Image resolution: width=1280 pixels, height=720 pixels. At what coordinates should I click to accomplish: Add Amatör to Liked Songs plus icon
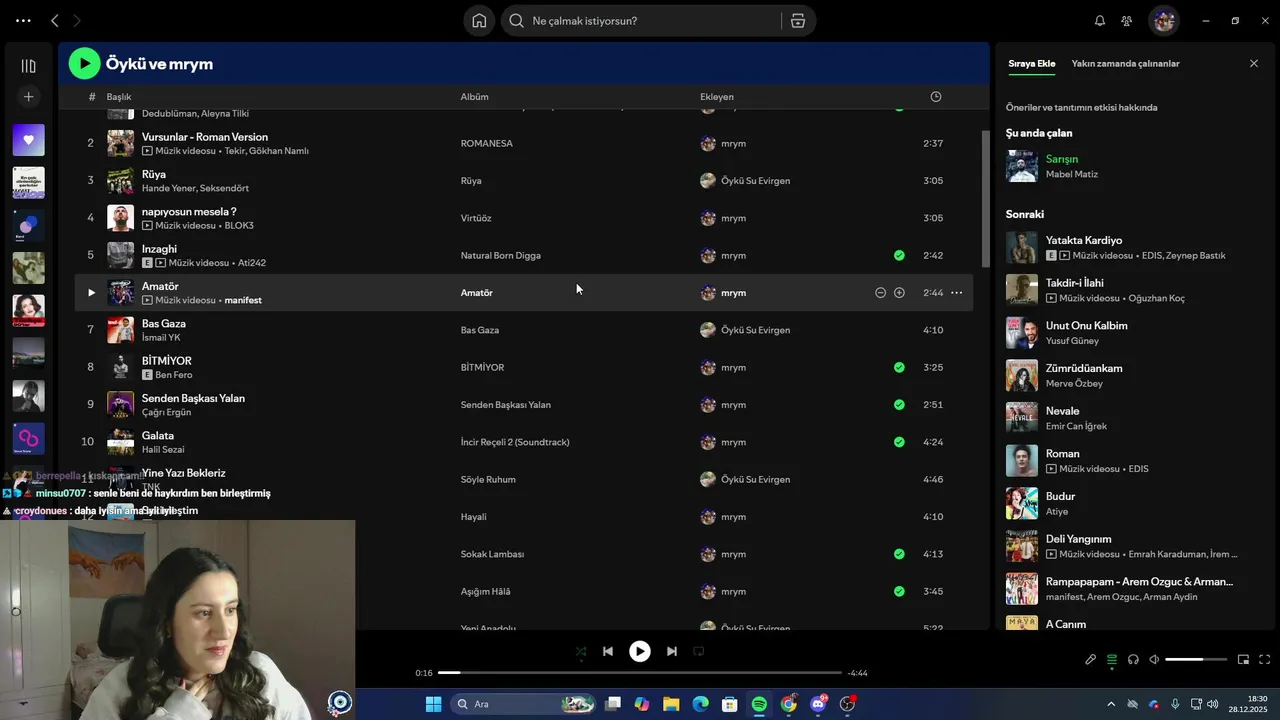(899, 293)
